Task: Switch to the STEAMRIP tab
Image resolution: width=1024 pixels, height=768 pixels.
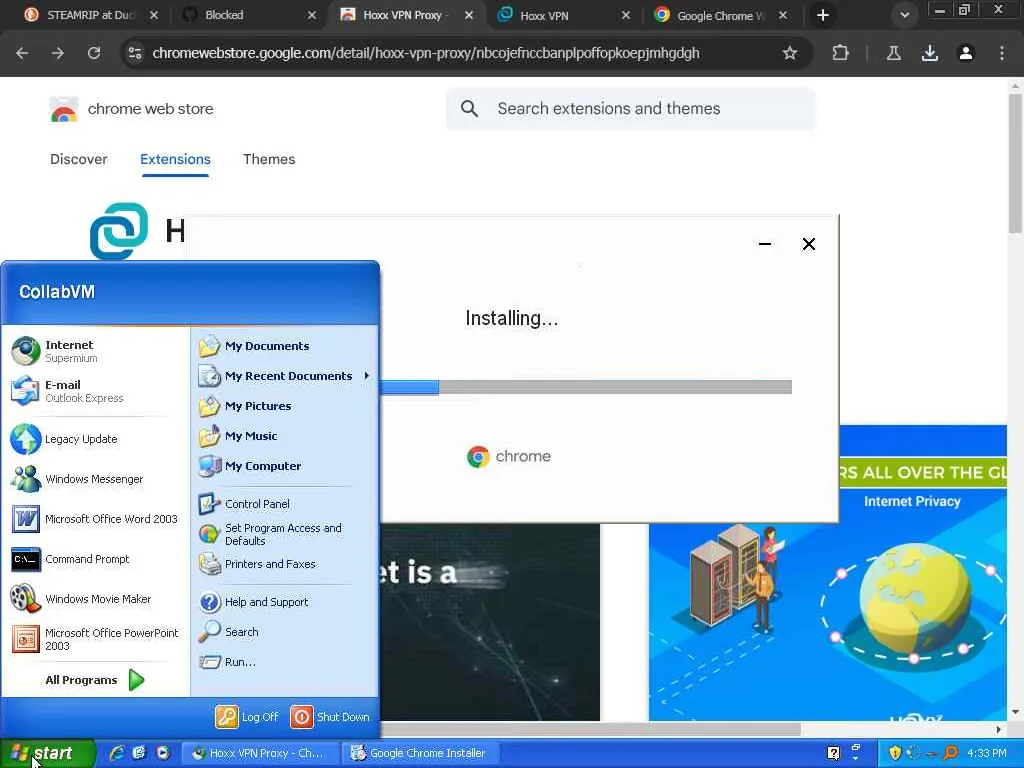Action: click(x=89, y=15)
